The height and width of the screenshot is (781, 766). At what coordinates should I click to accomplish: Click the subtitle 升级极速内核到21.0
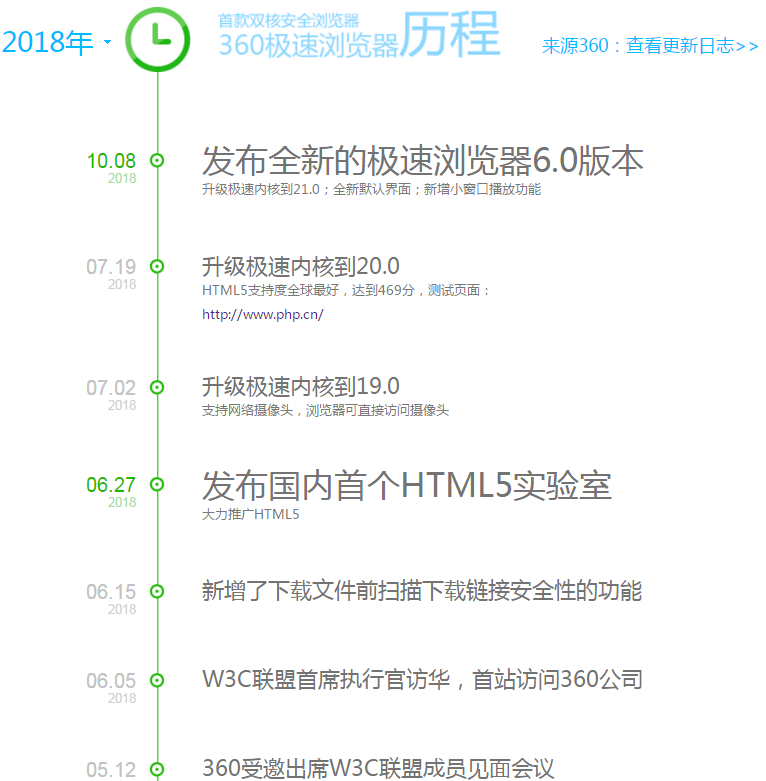(260, 189)
